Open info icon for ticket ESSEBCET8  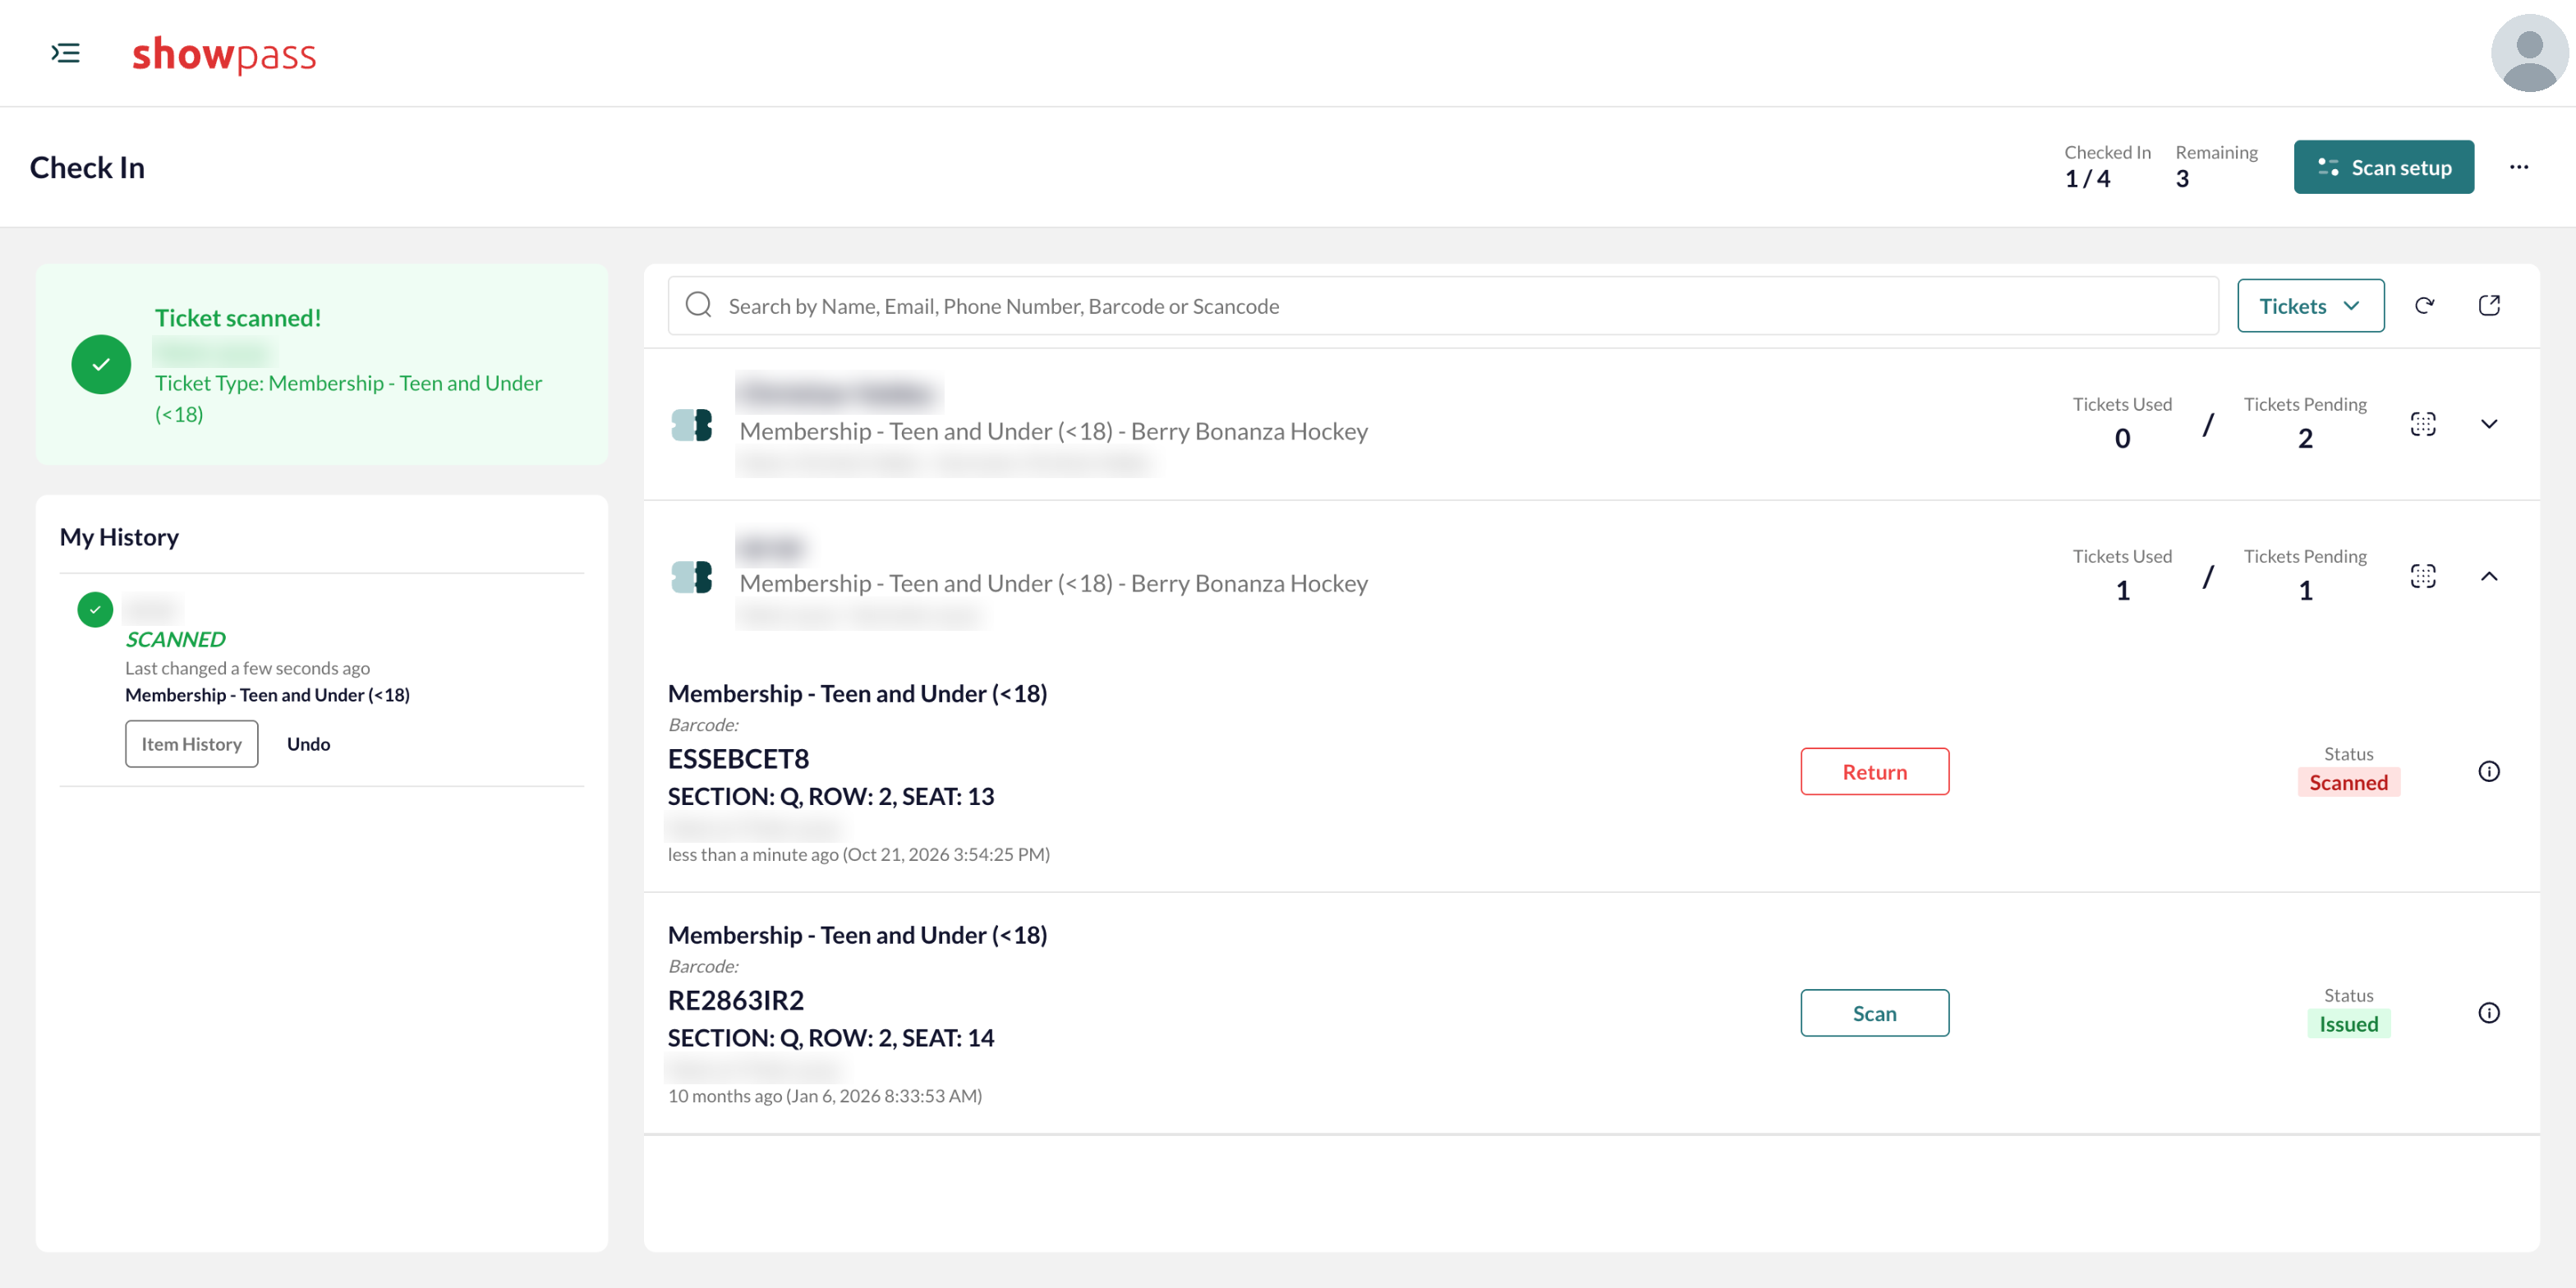2489,772
